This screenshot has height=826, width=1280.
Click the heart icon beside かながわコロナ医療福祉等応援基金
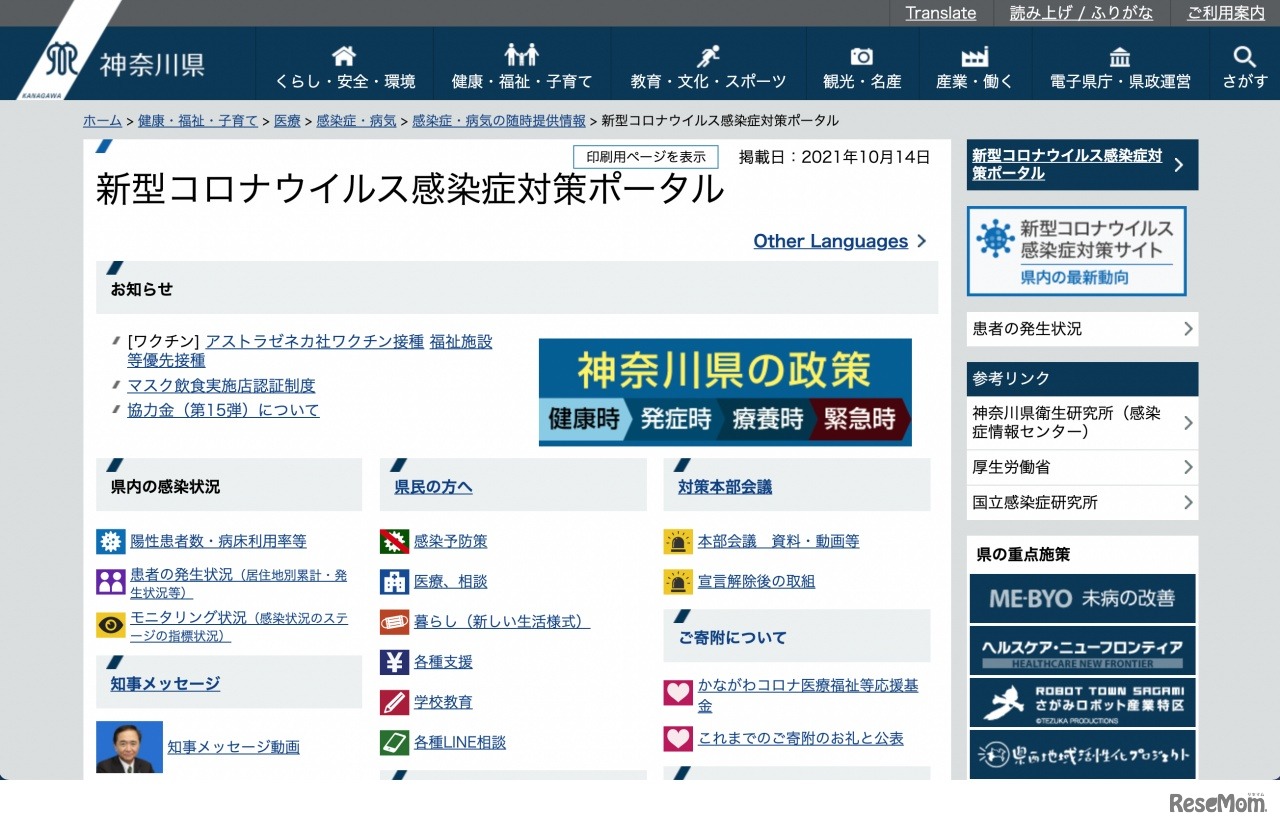click(678, 692)
